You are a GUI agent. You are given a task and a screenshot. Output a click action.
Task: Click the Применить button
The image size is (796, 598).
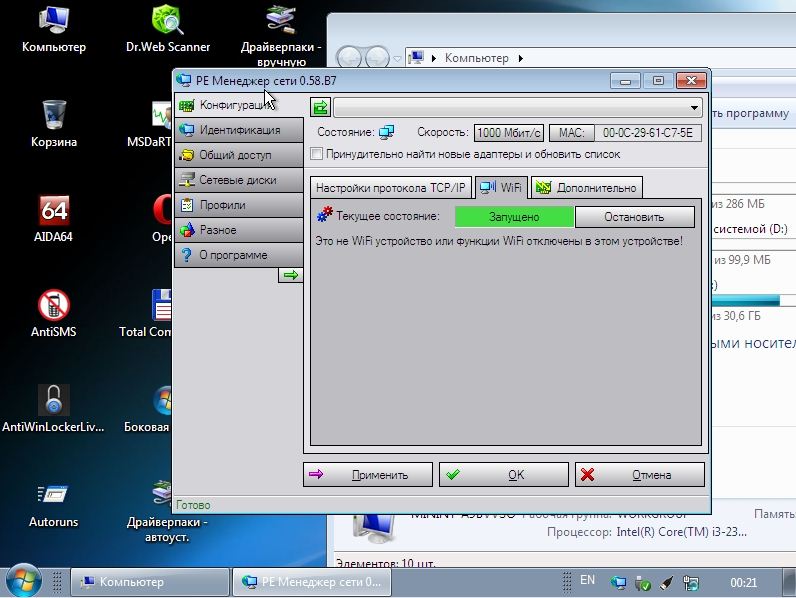[368, 475]
